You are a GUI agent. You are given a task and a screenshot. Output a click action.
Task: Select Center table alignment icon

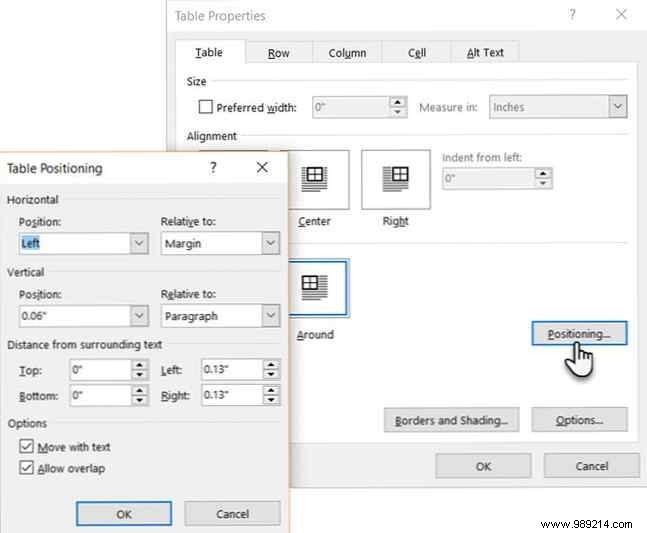click(318, 179)
